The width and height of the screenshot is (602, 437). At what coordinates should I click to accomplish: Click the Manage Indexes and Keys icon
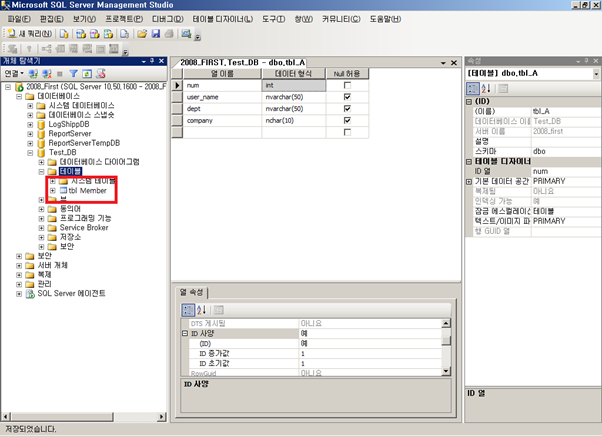click(60, 49)
